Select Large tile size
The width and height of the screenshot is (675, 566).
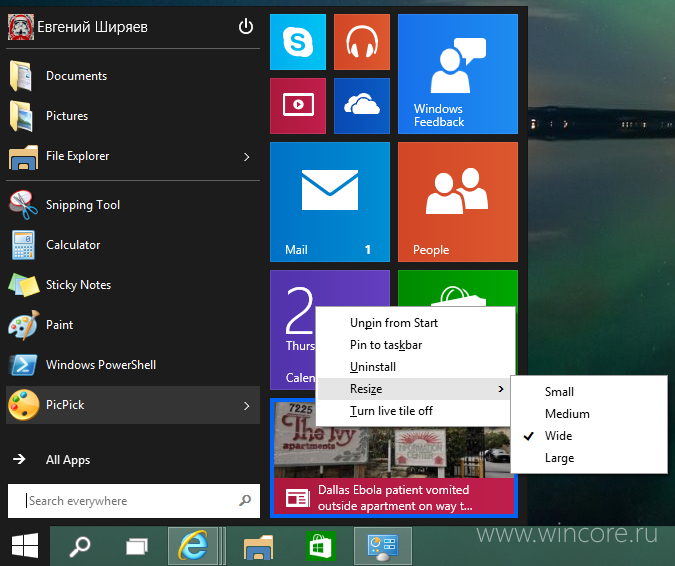[x=589, y=458]
